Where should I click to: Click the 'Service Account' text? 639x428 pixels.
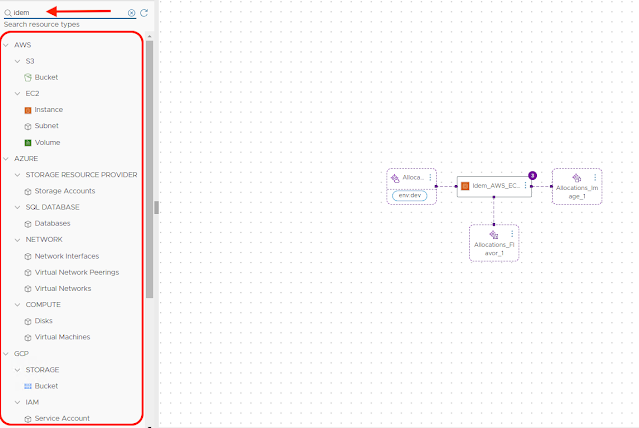pos(62,418)
